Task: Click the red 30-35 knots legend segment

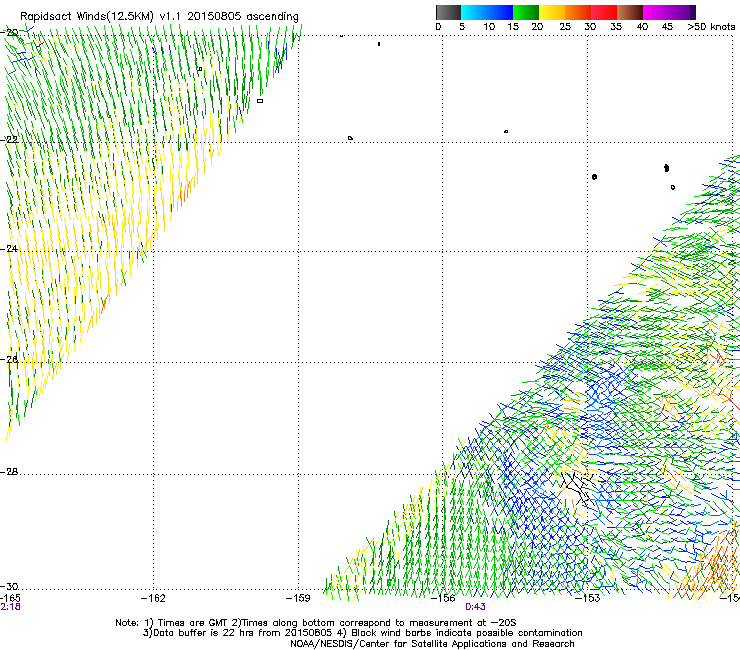Action: [x=604, y=12]
